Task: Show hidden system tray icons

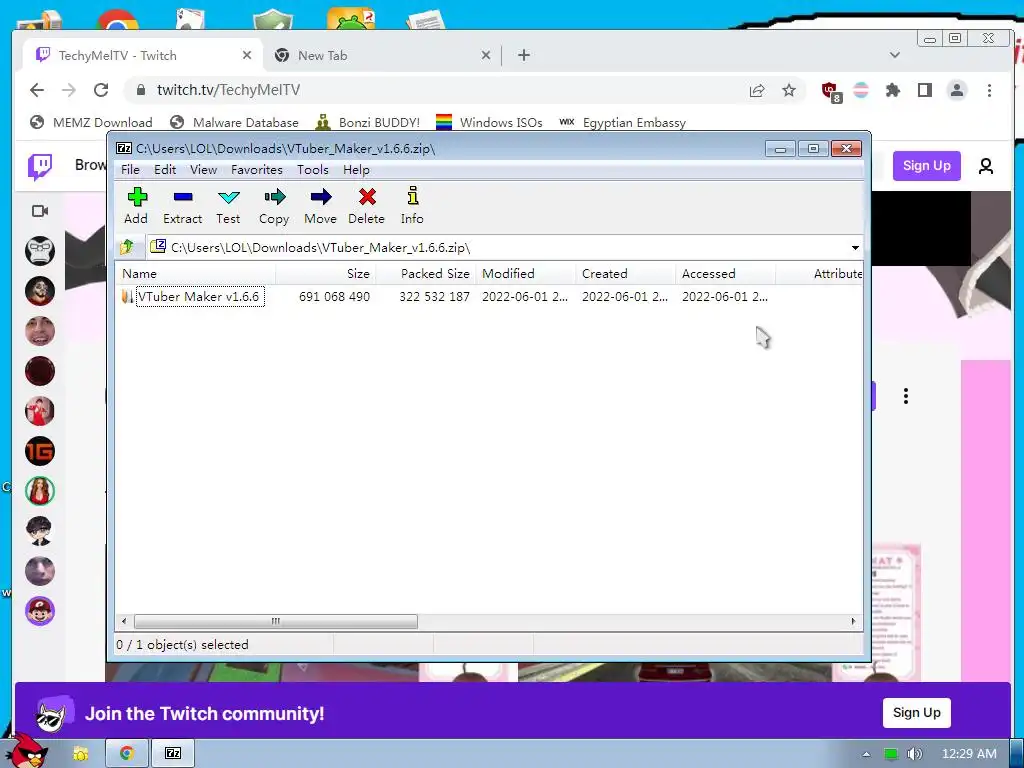Action: tap(866, 754)
